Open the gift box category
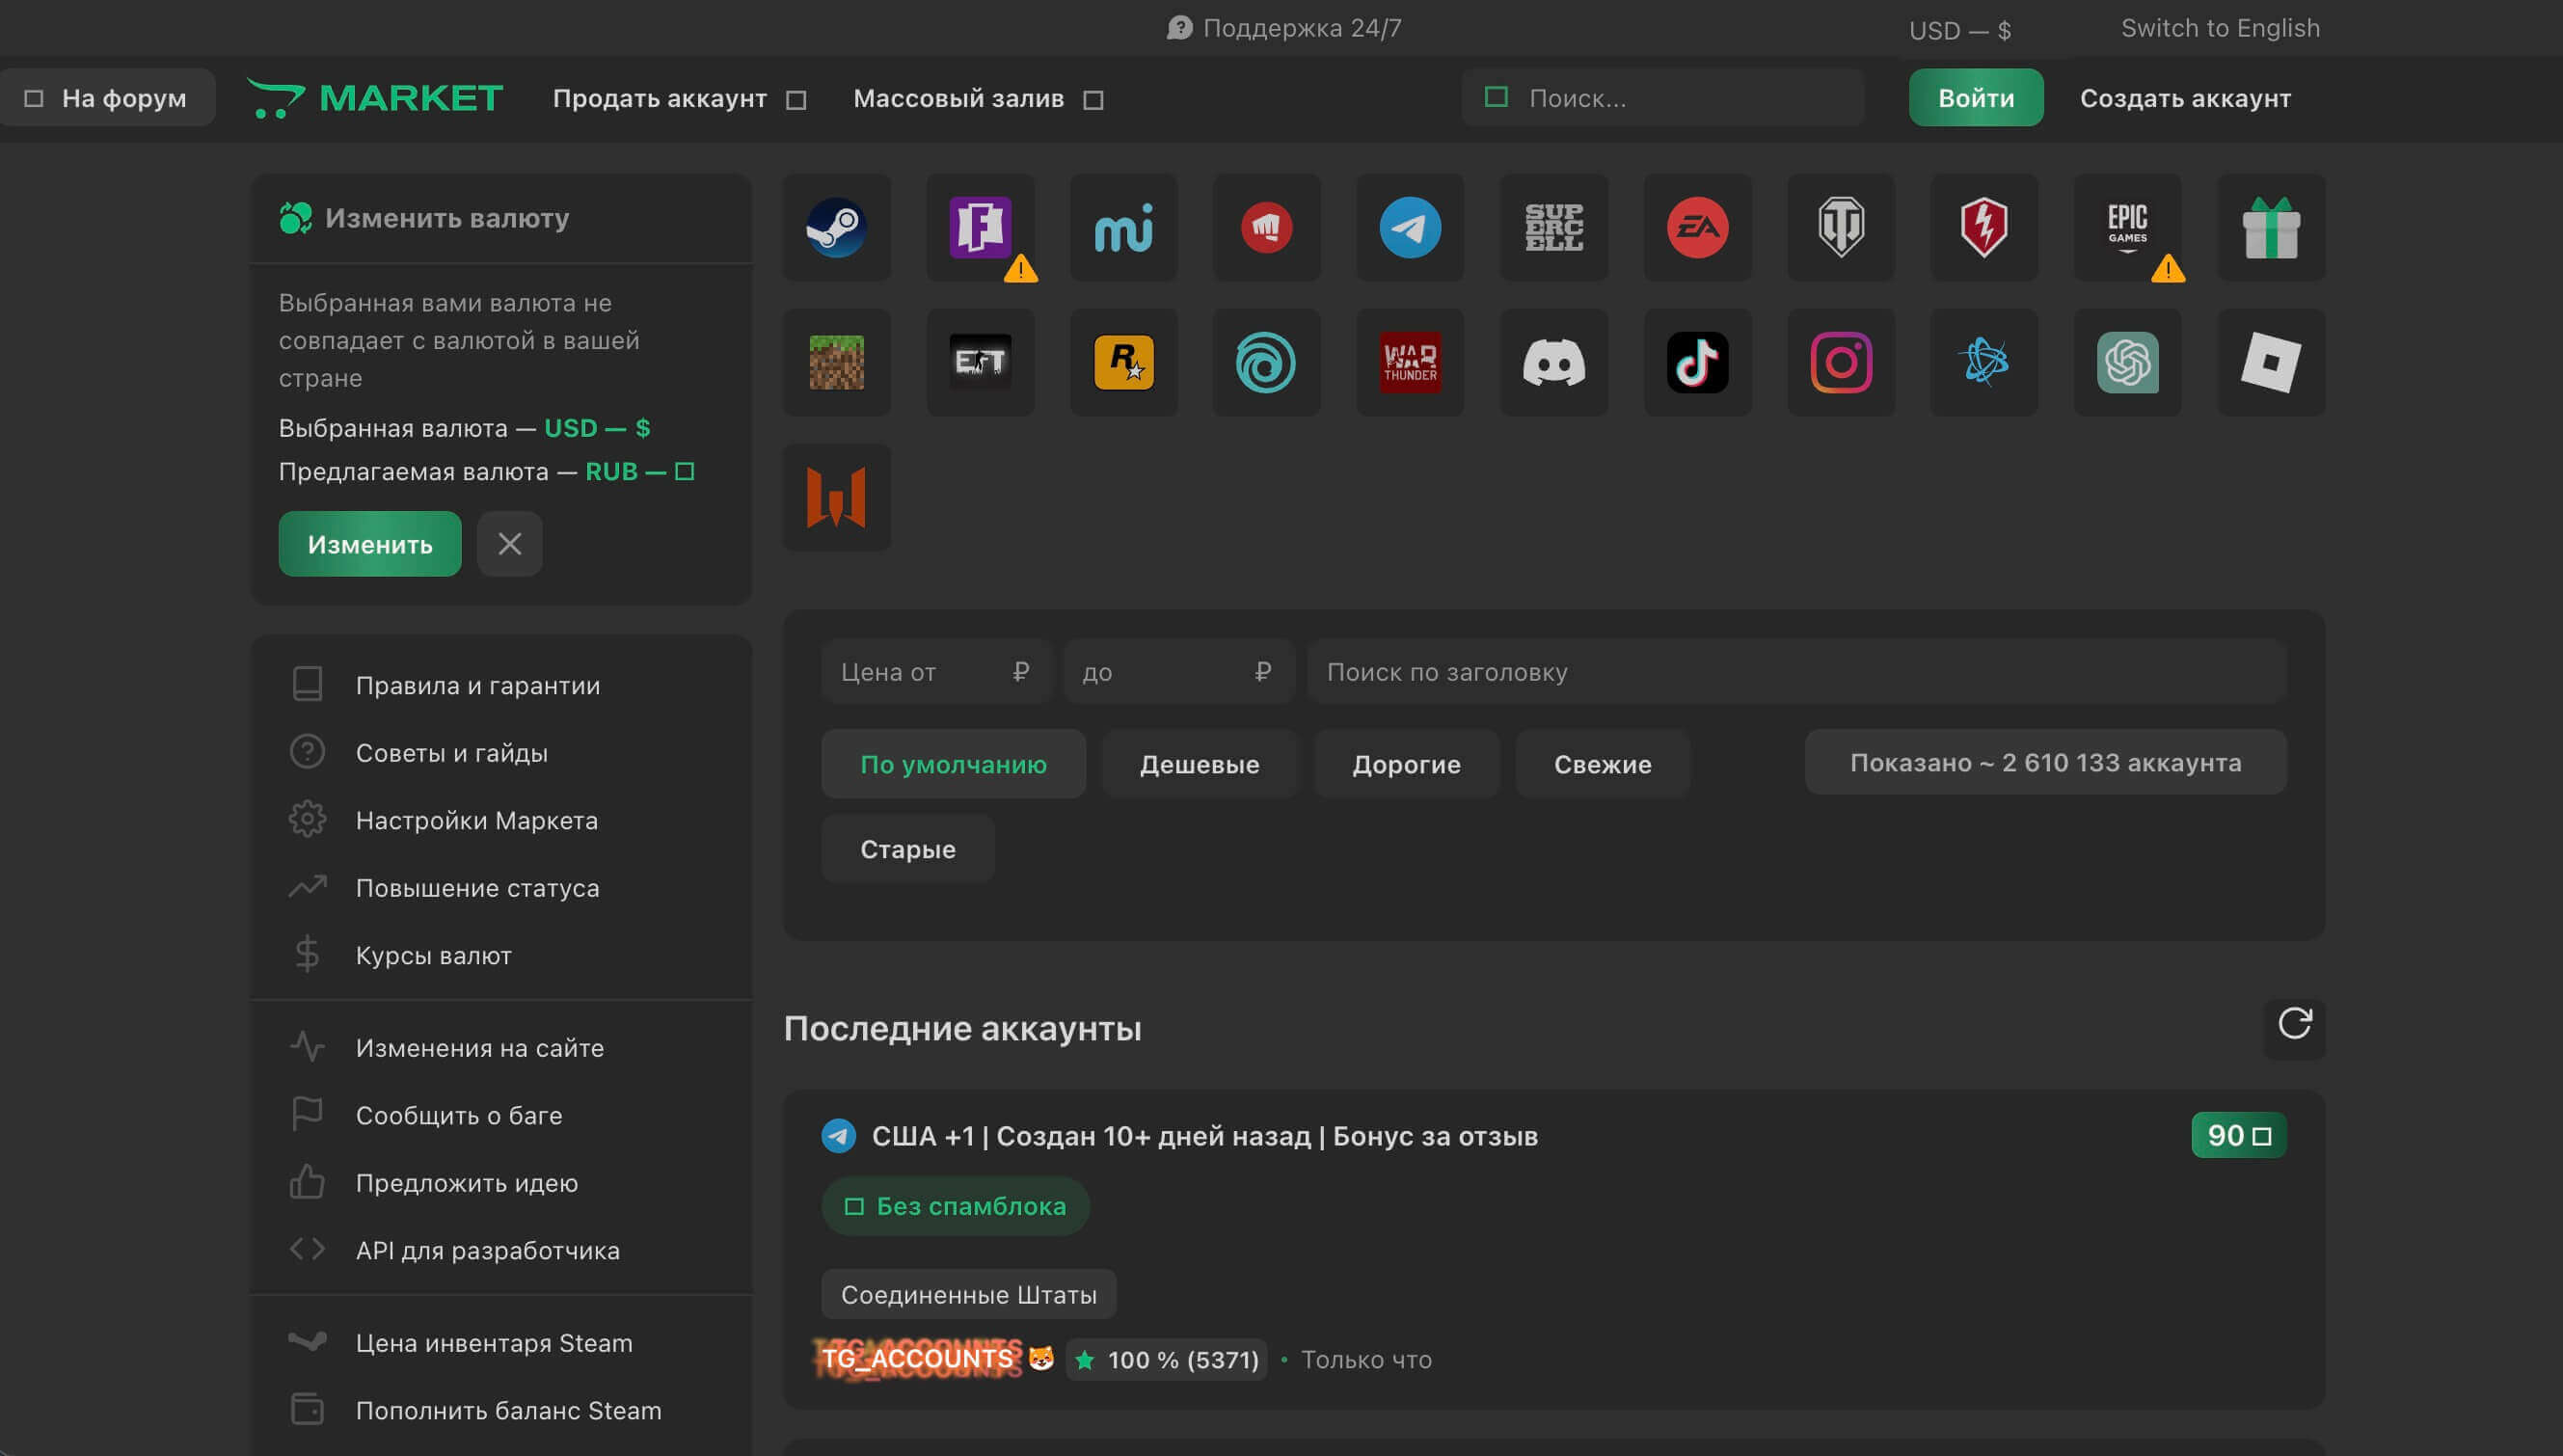2563x1456 pixels. pos(2271,227)
